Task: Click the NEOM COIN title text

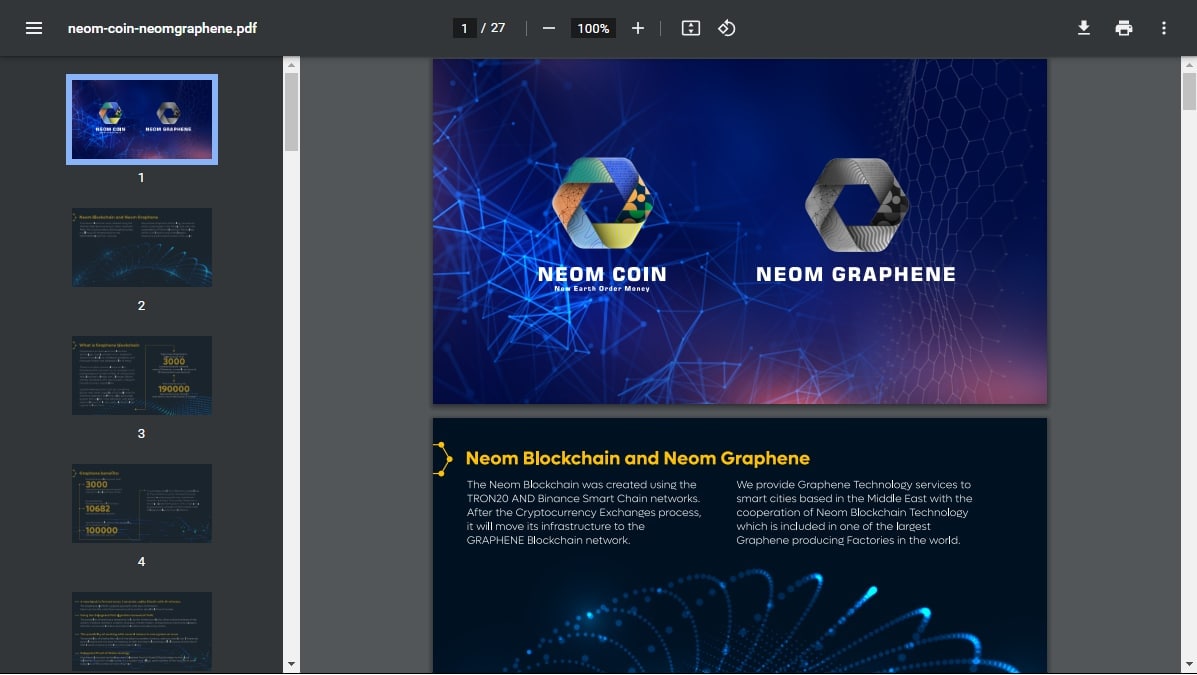Action: pos(602,274)
